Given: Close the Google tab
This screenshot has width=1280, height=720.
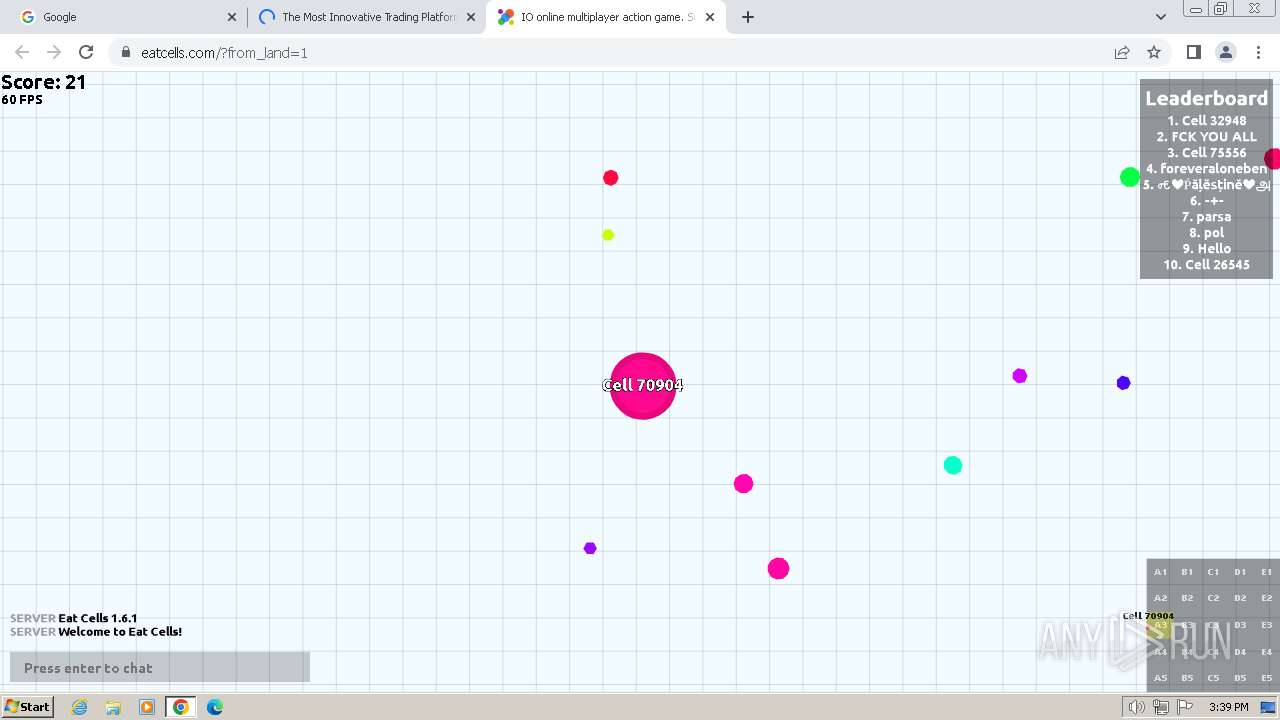Looking at the screenshot, I should [232, 17].
